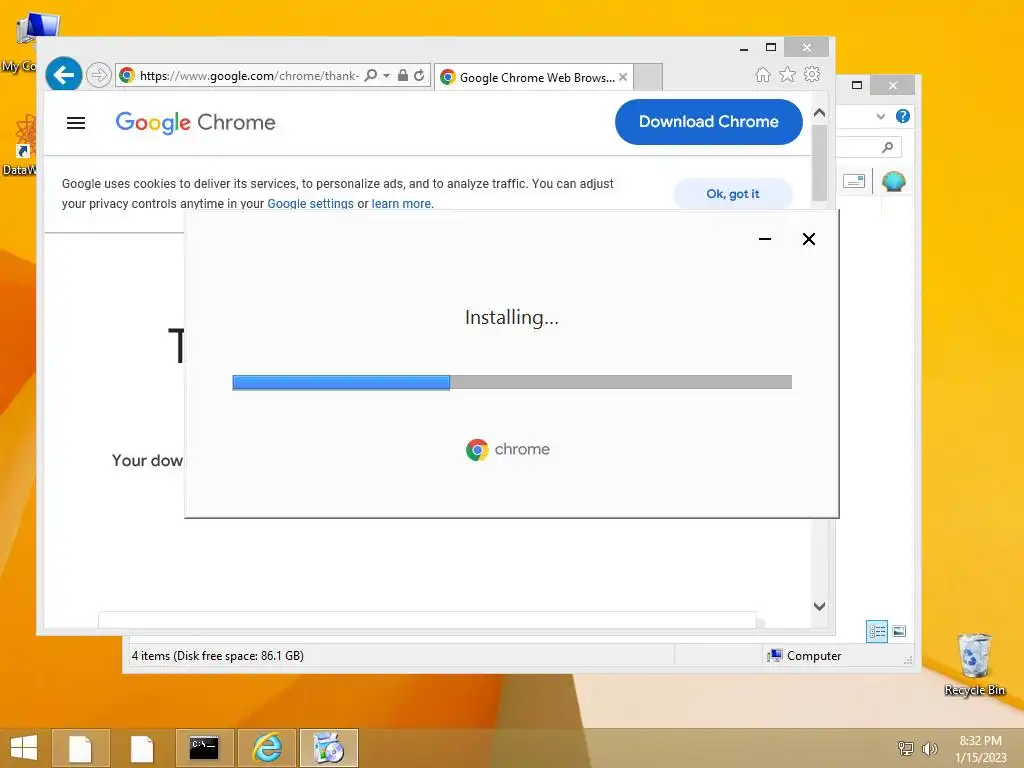Click Computer in Explorer status bar
Image resolution: width=1024 pixels, height=768 pixels.
tap(805, 656)
